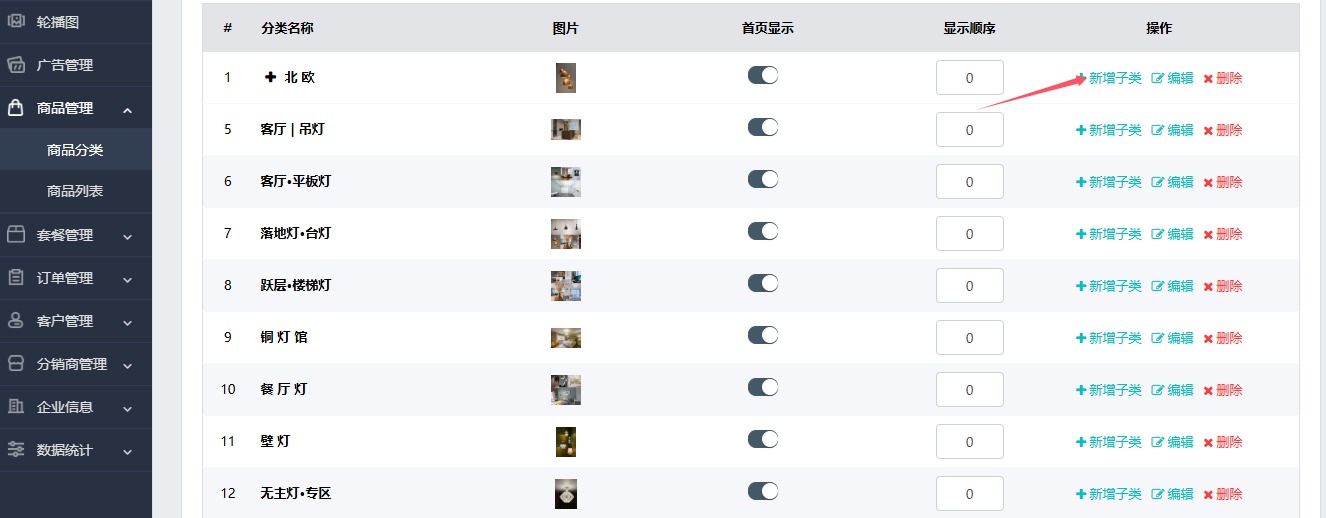Expand the 套餐管理 menu chevron
This screenshot has width=1326, height=518.
127,237
